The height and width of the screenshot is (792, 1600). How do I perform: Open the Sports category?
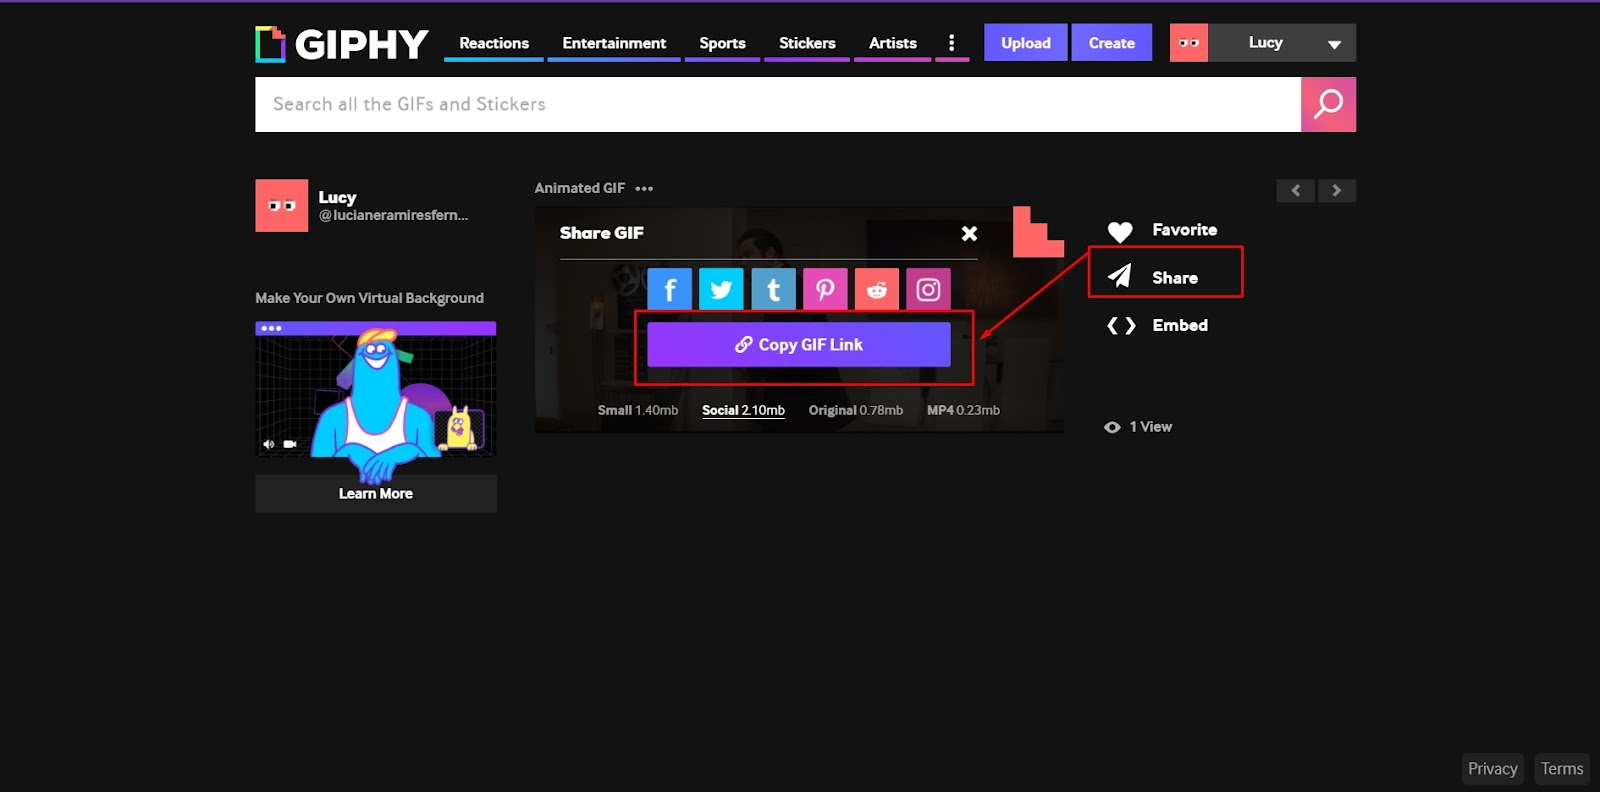coord(722,43)
